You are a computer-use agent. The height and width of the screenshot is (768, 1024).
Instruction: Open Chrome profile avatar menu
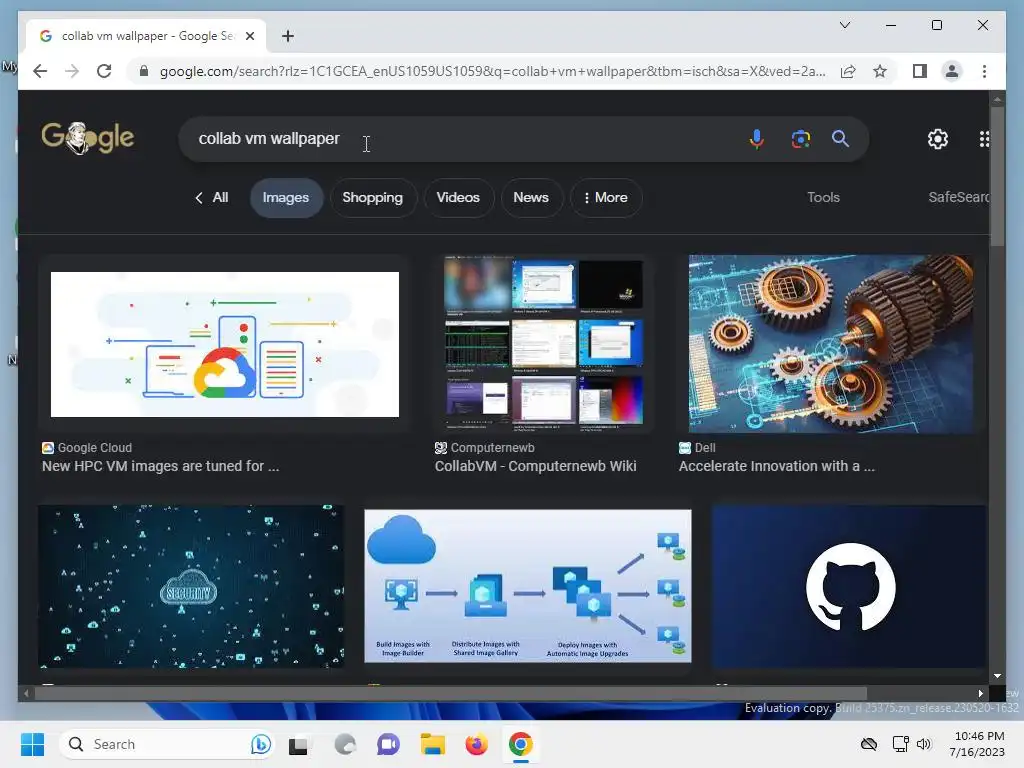pyautogui.click(x=952, y=71)
